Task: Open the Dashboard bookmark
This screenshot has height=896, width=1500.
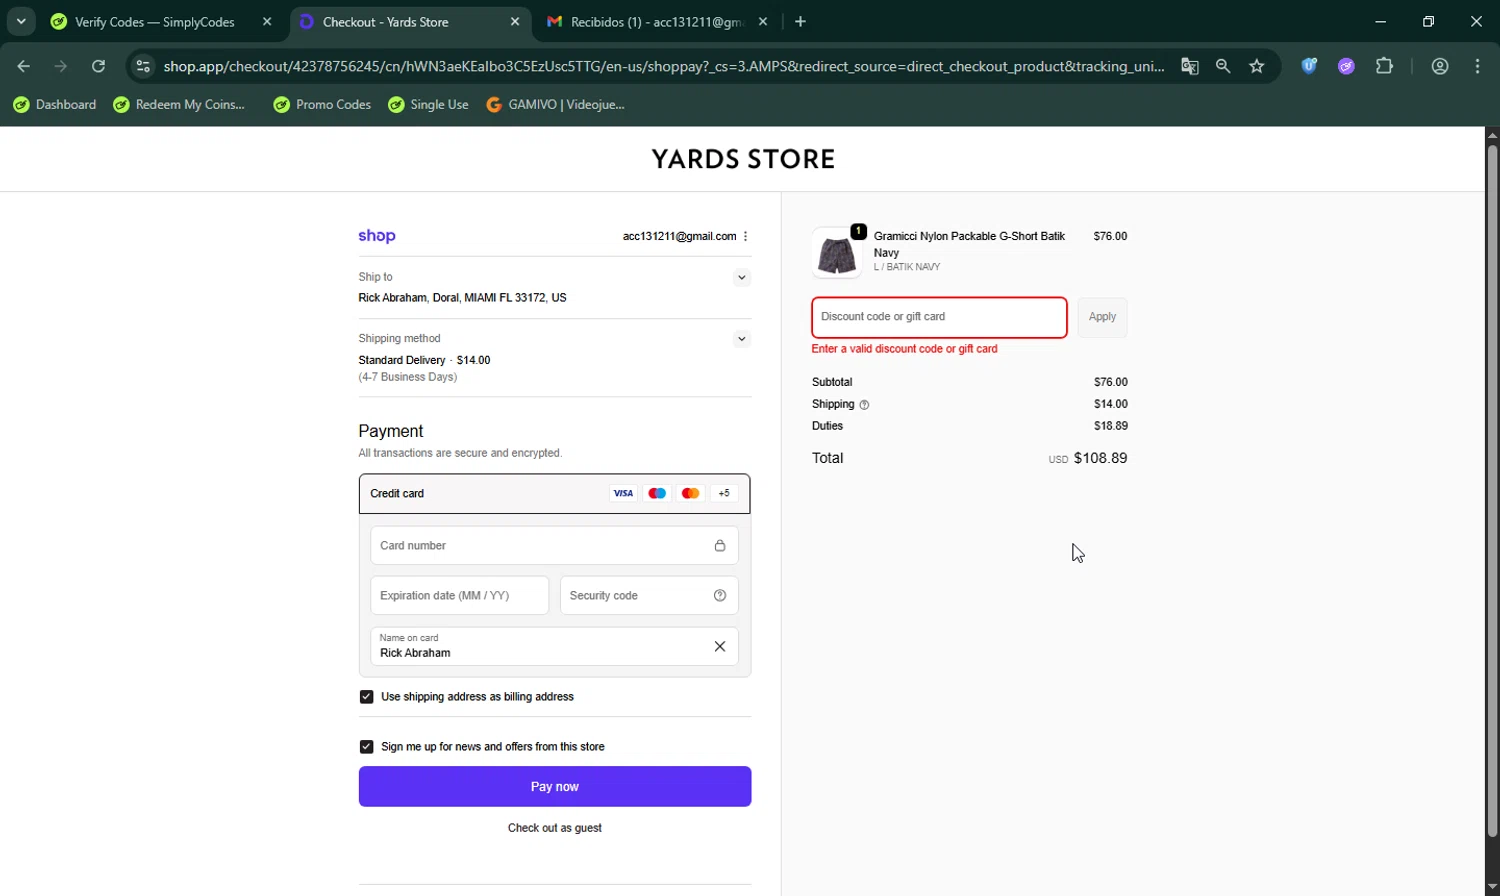Action: click(55, 104)
